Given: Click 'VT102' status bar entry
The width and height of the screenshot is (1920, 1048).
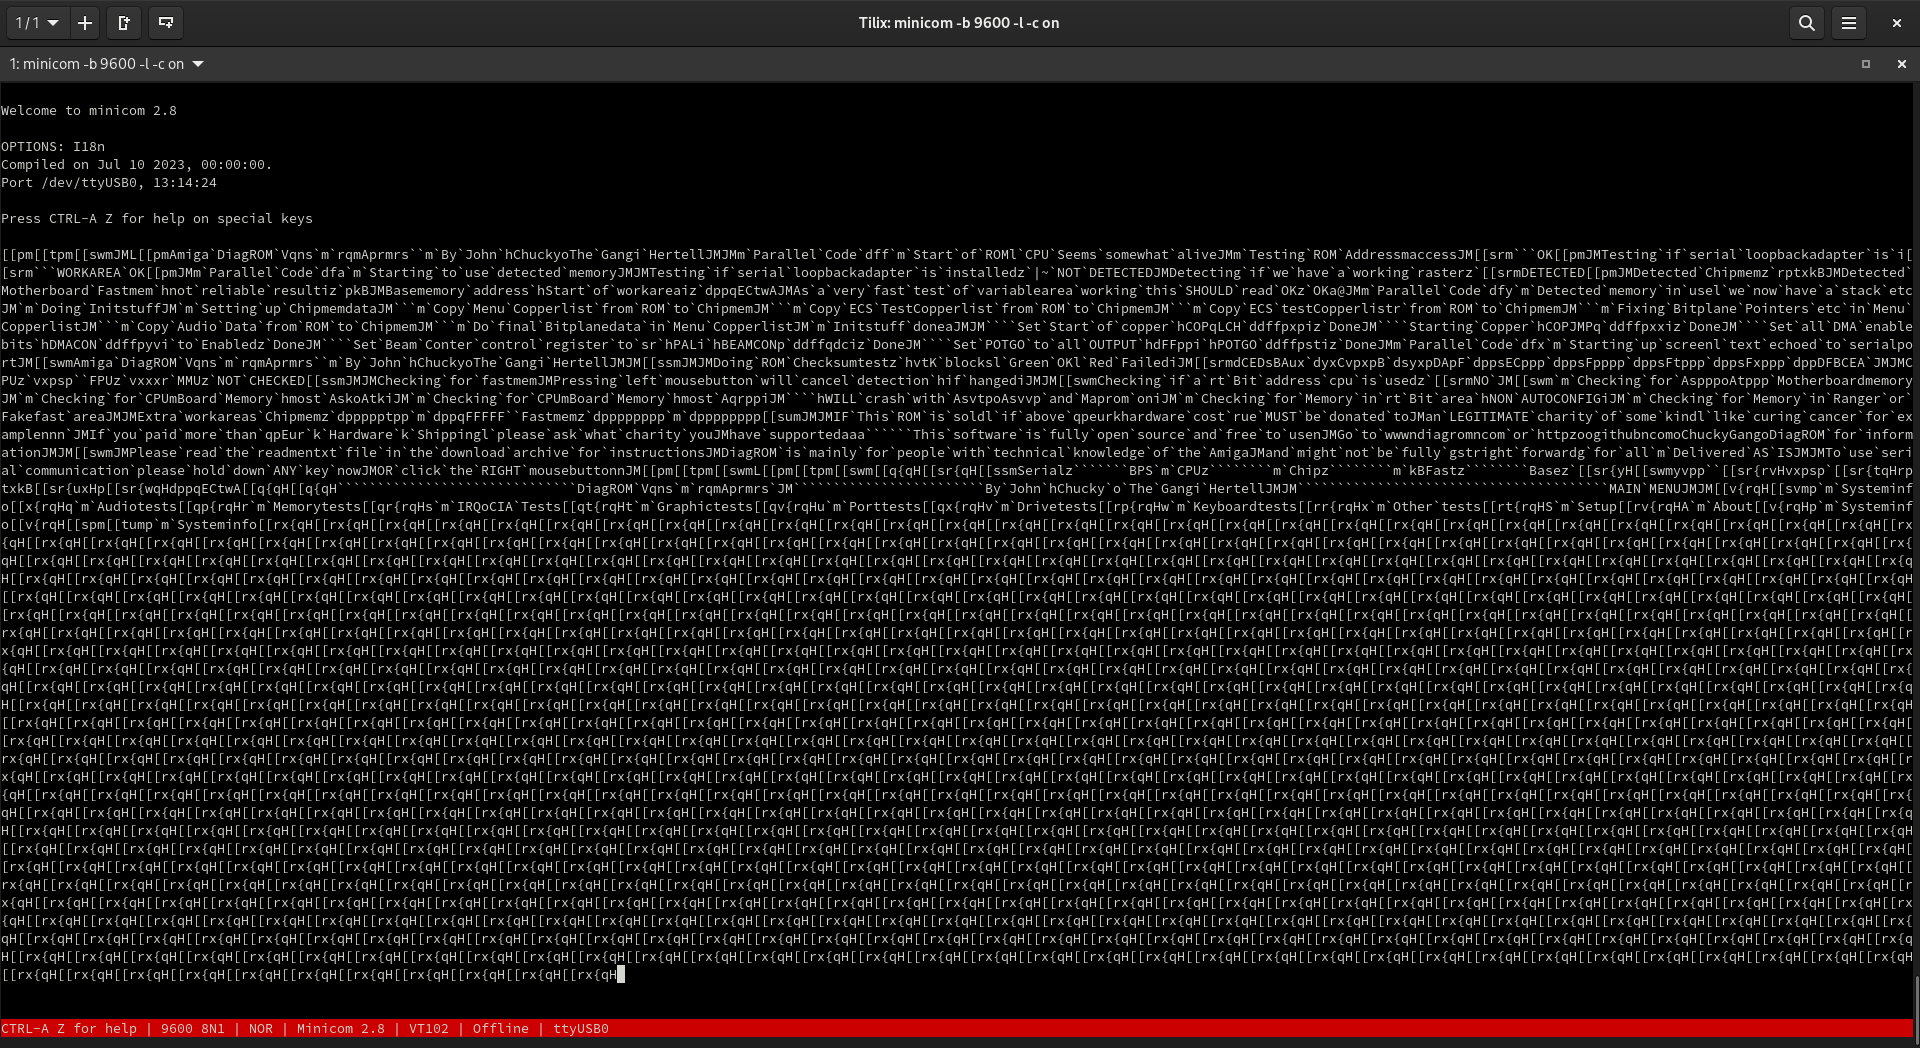Looking at the screenshot, I should pyautogui.click(x=429, y=1028).
